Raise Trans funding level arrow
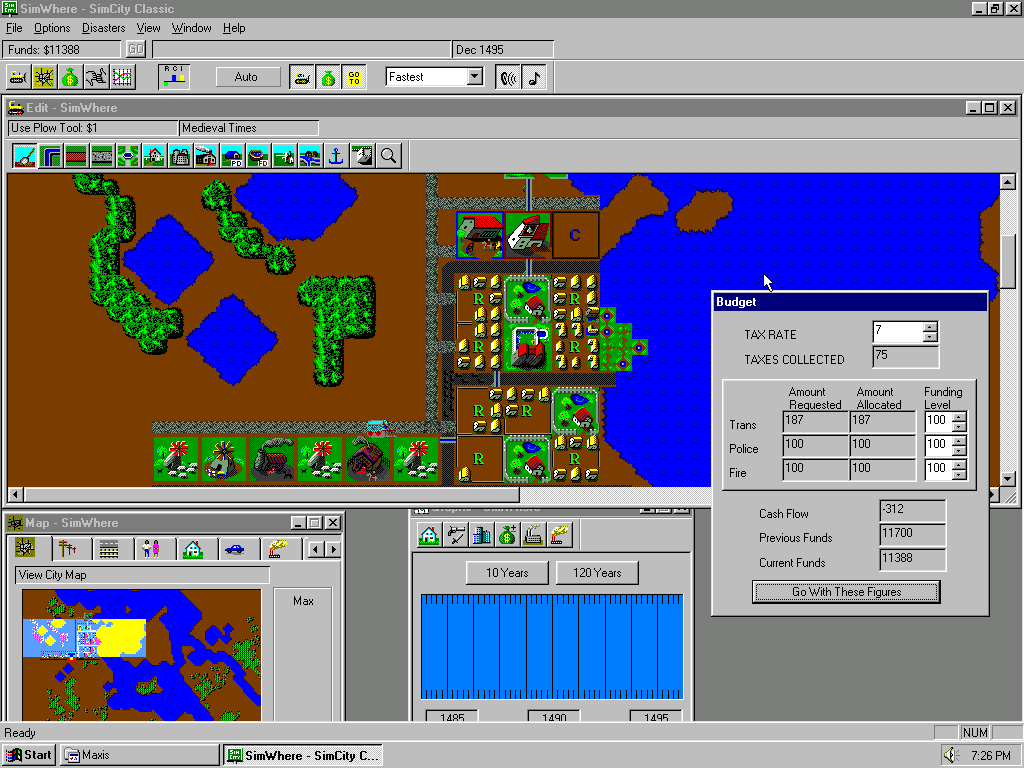 pyautogui.click(x=959, y=416)
